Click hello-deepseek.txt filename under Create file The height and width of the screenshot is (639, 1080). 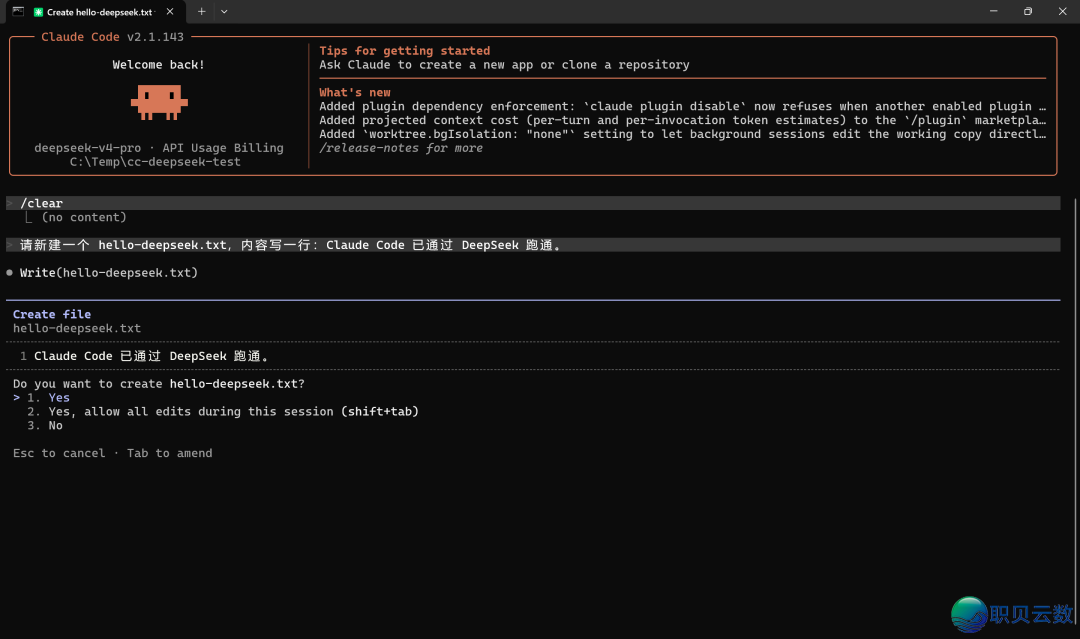[76, 328]
